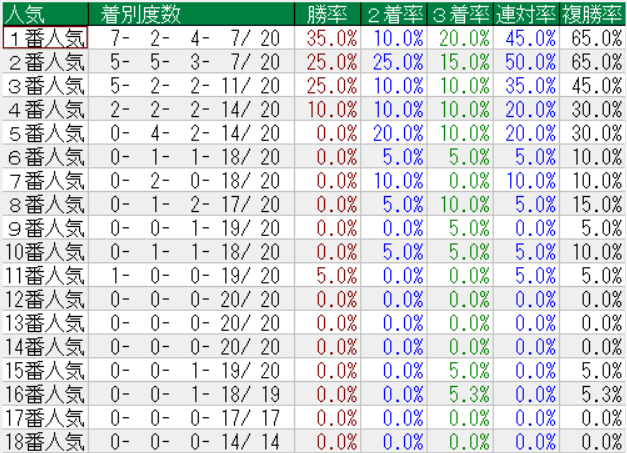Select the 18番人気 row label
Viewport: 627px width, 453px height.
click(x=45, y=441)
